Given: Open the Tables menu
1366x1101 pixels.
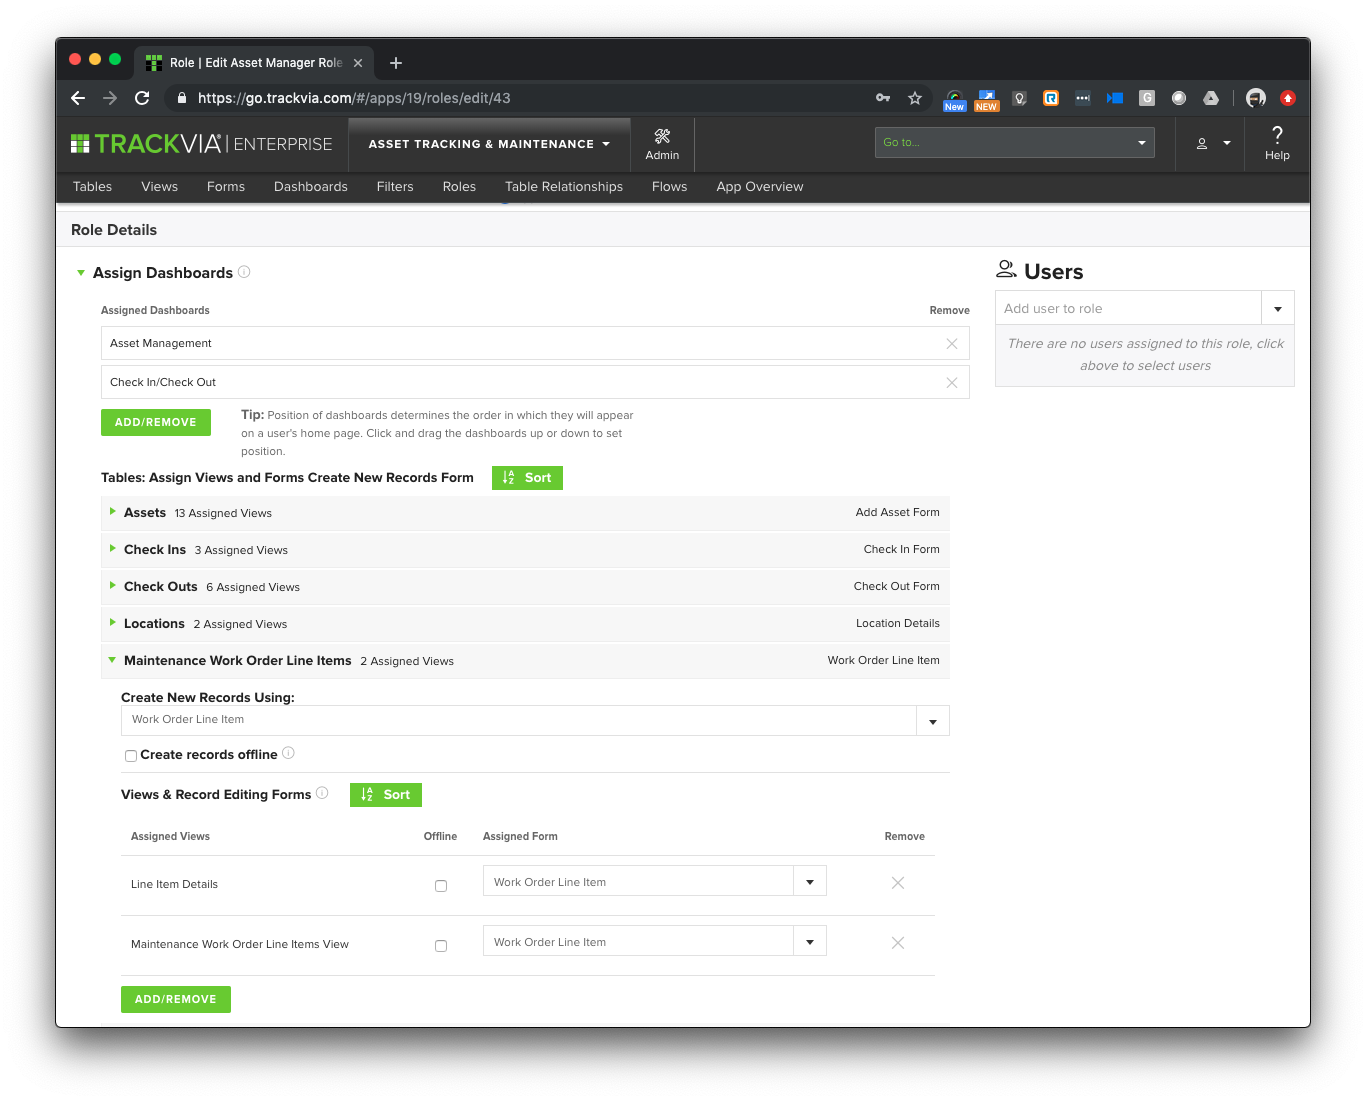Looking at the screenshot, I should tap(92, 187).
